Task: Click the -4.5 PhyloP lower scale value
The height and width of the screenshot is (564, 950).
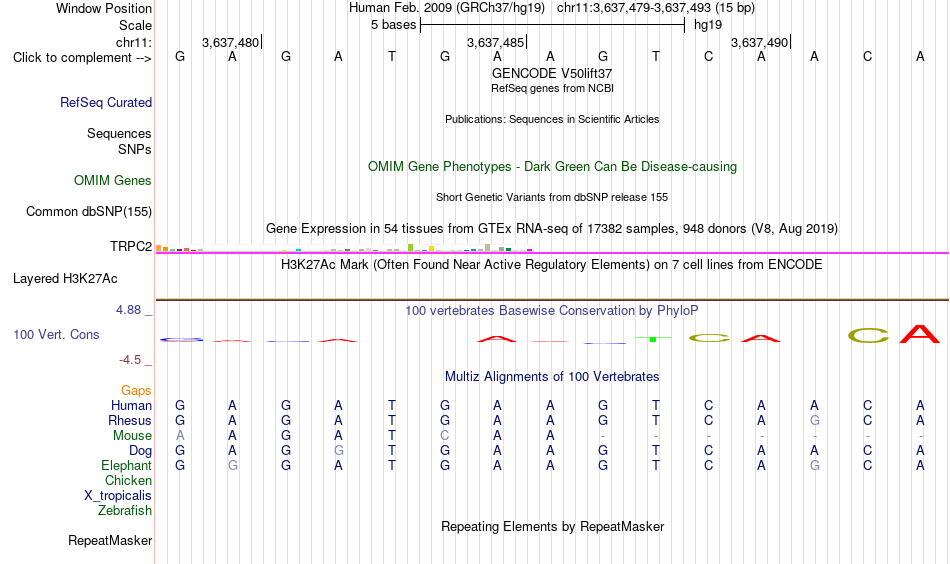Action: [x=130, y=360]
